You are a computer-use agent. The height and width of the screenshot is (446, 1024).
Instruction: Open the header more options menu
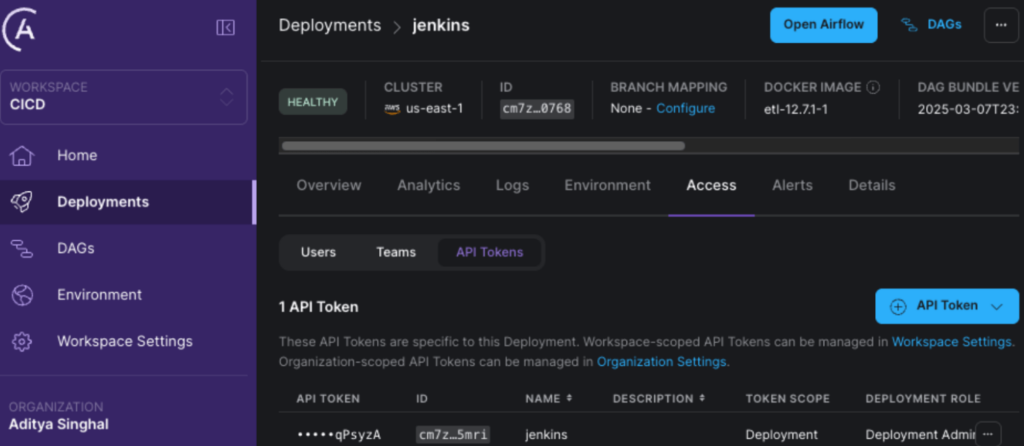[x=1000, y=25]
